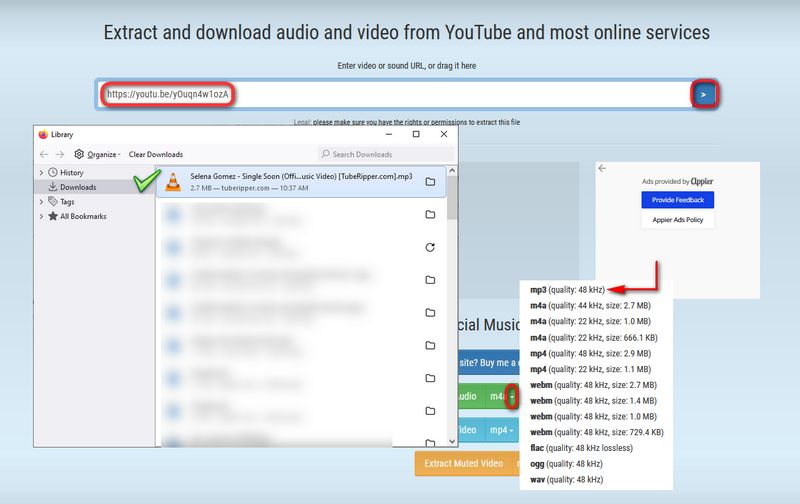The width and height of the screenshot is (800, 504).
Task: Open the Organize menu in Library
Action: click(x=97, y=154)
